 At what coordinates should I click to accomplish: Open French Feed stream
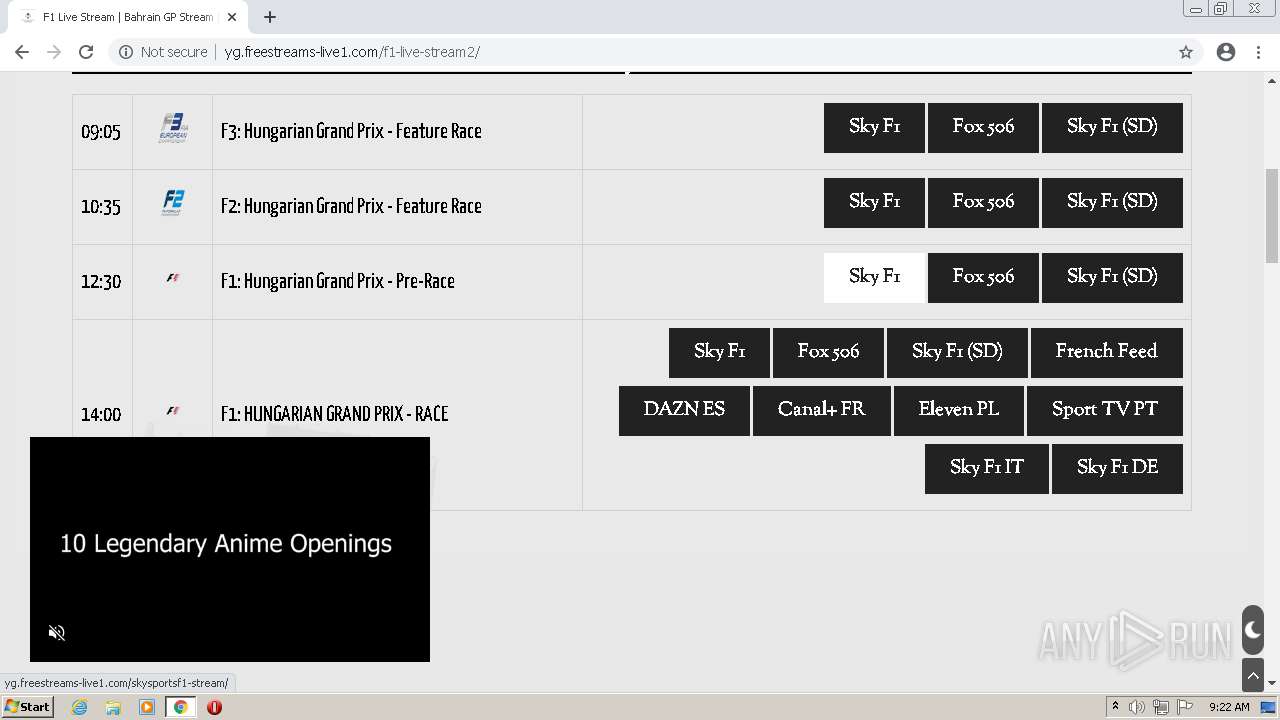click(x=1106, y=352)
